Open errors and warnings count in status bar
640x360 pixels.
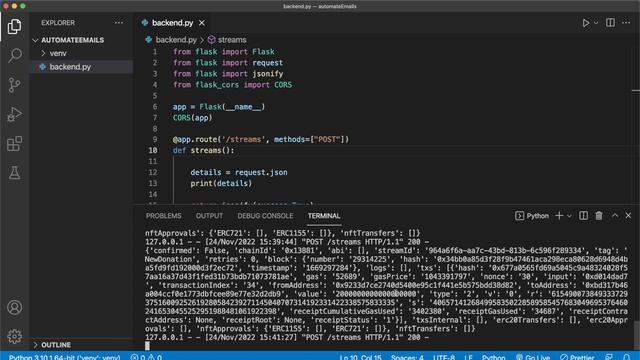click(x=146, y=357)
